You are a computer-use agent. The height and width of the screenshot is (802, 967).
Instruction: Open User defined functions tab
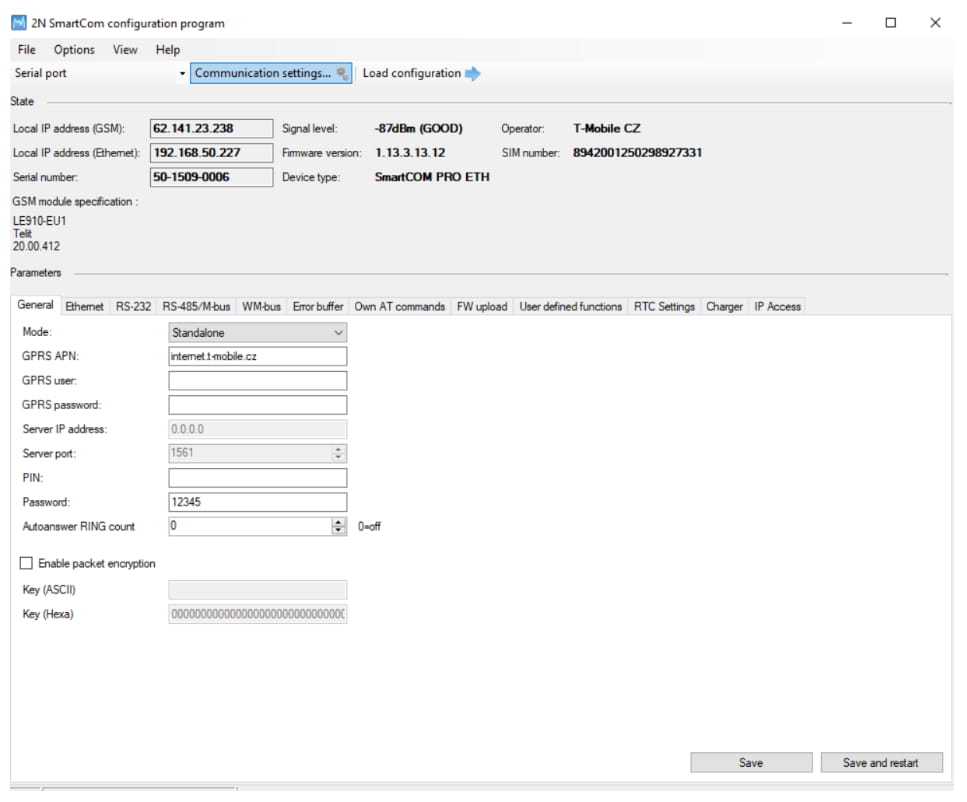[570, 307]
